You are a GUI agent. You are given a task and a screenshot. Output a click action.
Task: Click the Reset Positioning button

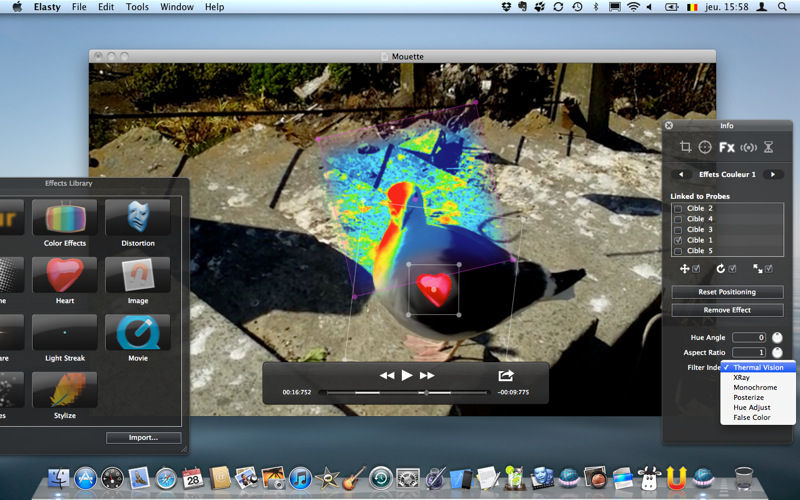tap(727, 292)
